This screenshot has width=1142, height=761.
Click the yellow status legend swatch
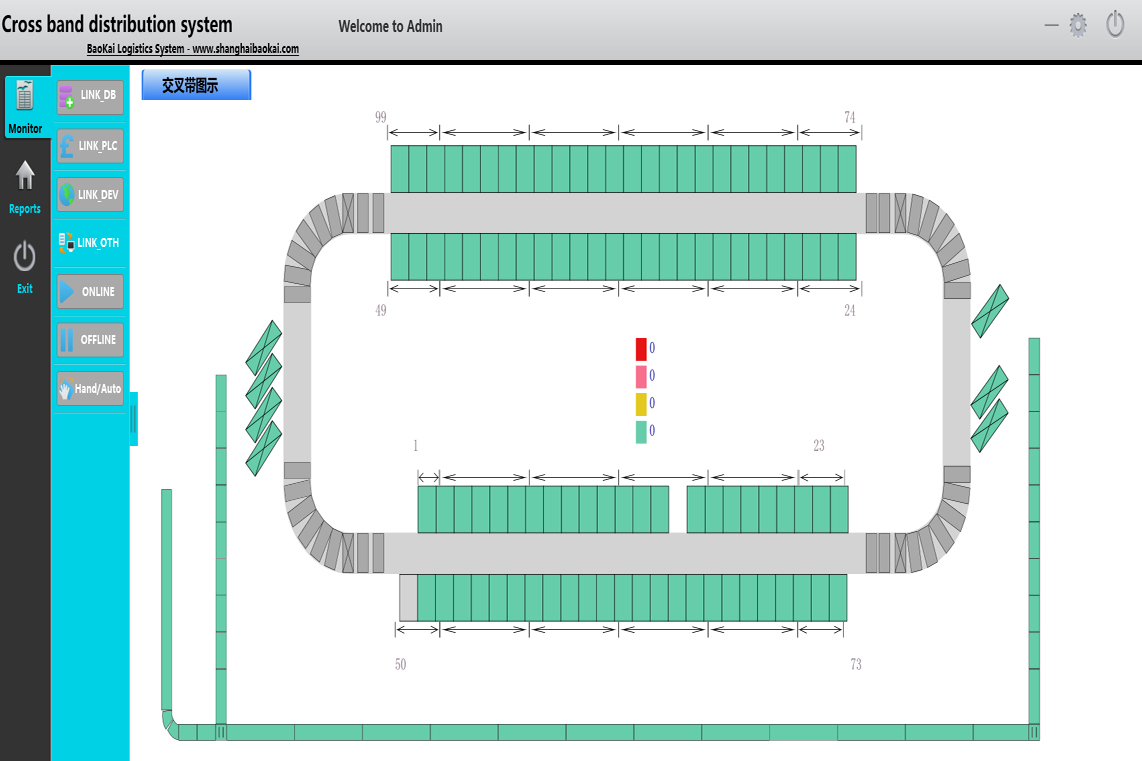pyautogui.click(x=641, y=404)
